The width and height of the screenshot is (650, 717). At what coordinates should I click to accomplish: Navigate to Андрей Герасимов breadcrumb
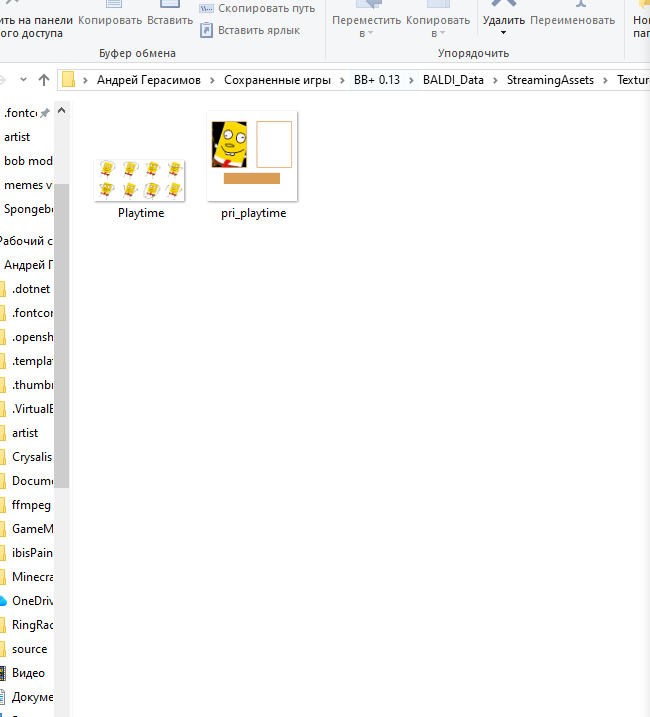pos(149,80)
